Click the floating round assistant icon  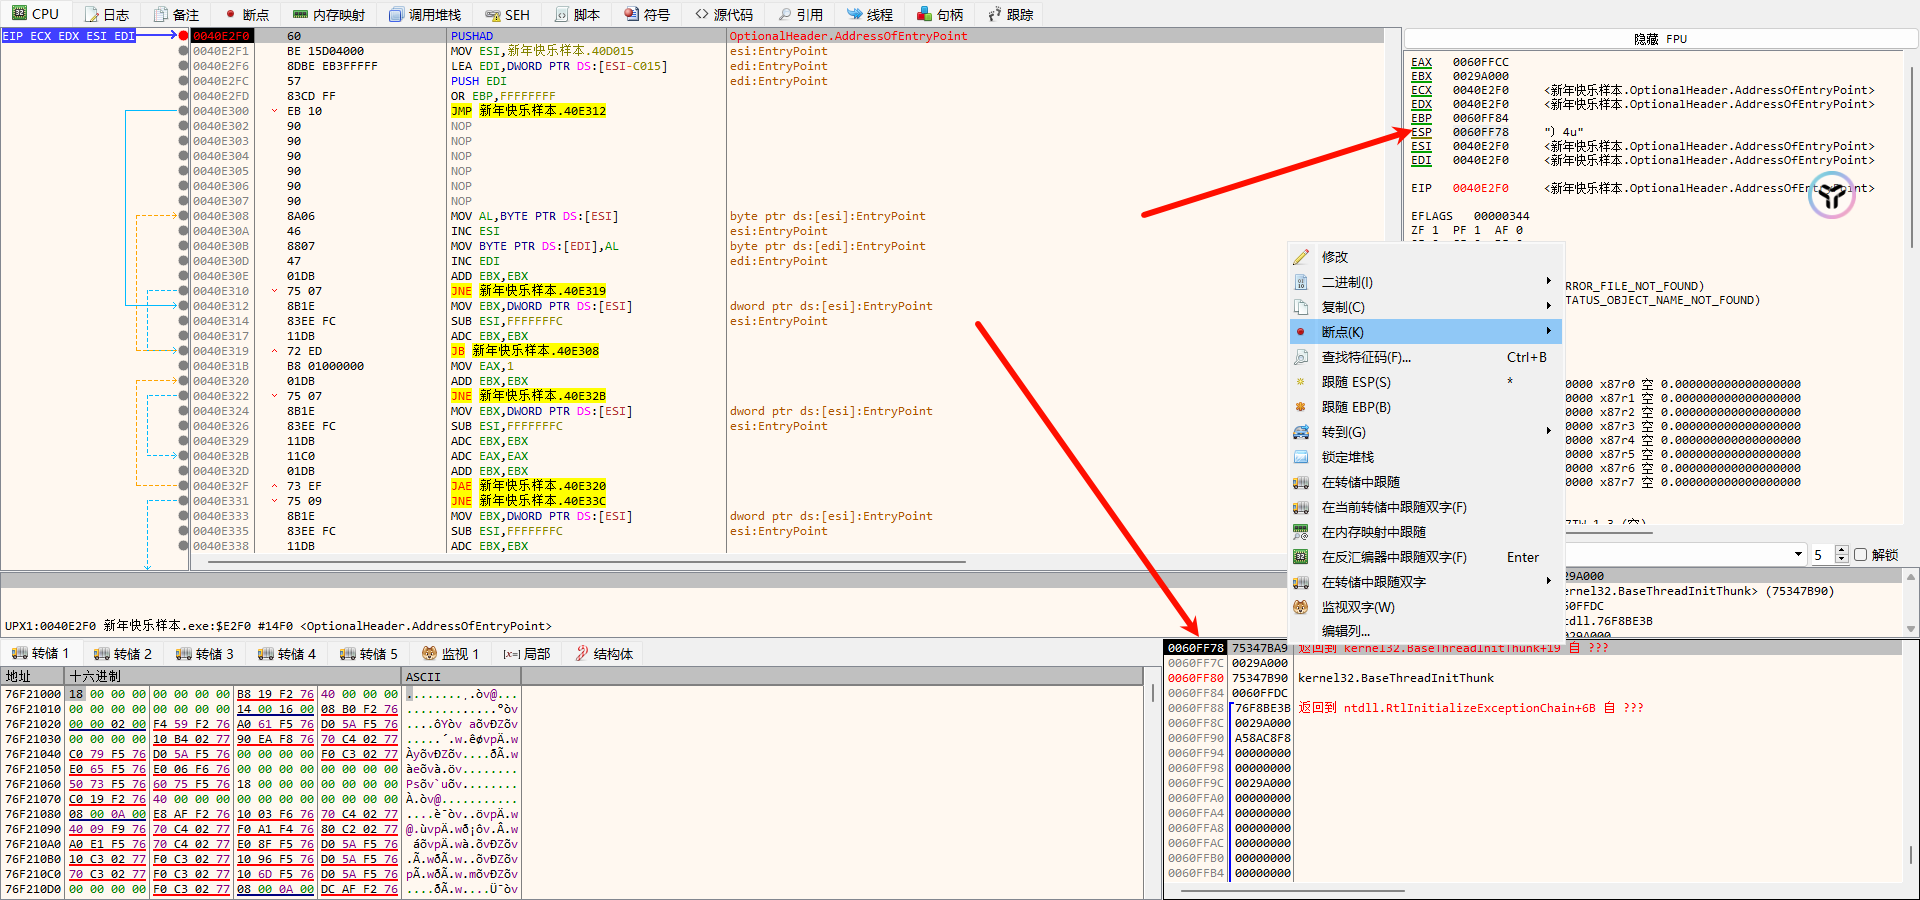click(1831, 196)
